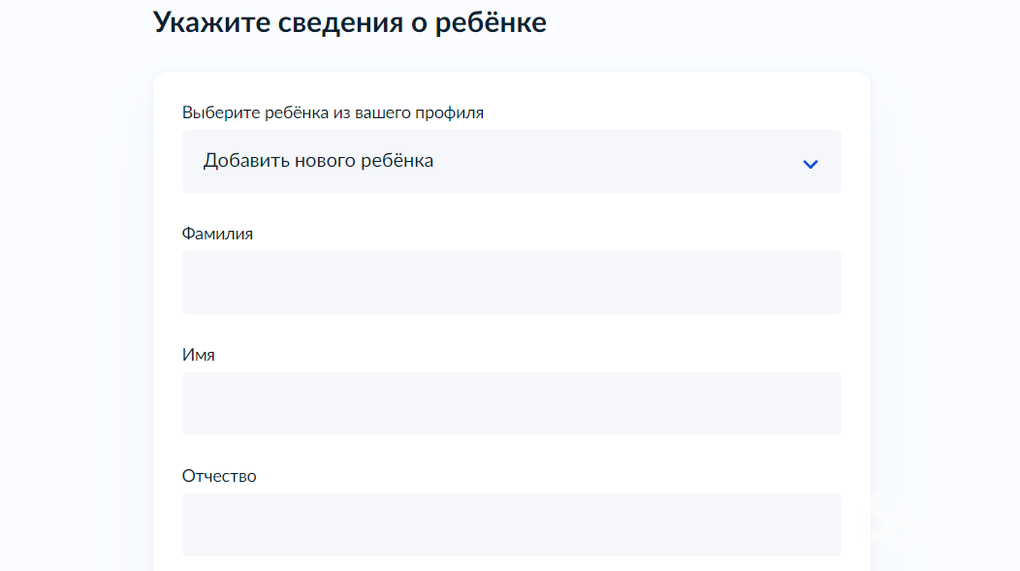Click the 'Отчество' field label

click(219, 476)
